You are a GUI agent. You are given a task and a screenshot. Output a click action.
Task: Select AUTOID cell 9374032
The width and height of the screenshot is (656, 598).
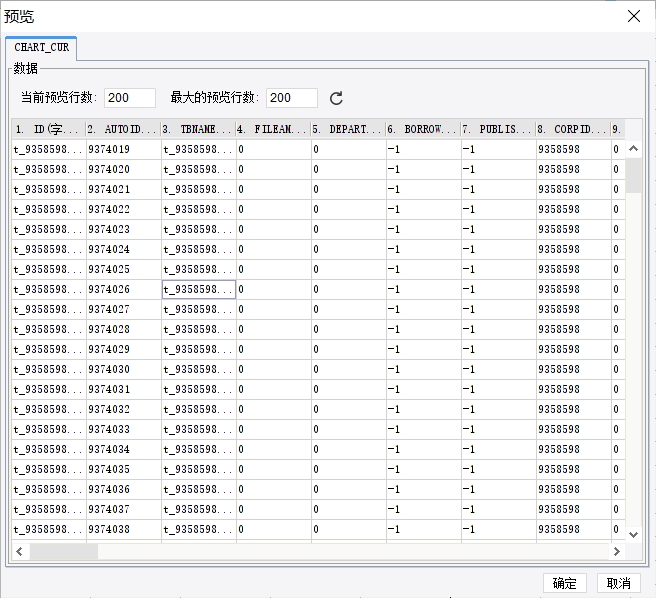pyautogui.click(x=124, y=409)
